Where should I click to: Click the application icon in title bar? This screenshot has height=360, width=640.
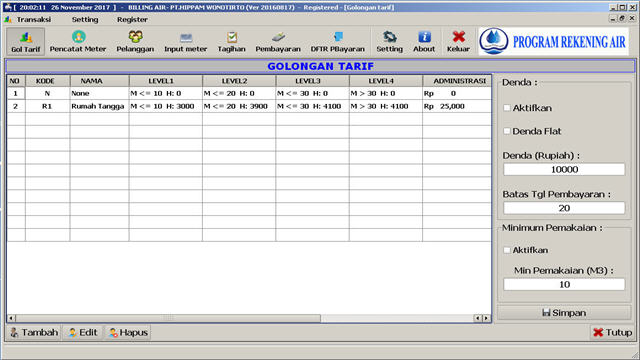[7, 7]
